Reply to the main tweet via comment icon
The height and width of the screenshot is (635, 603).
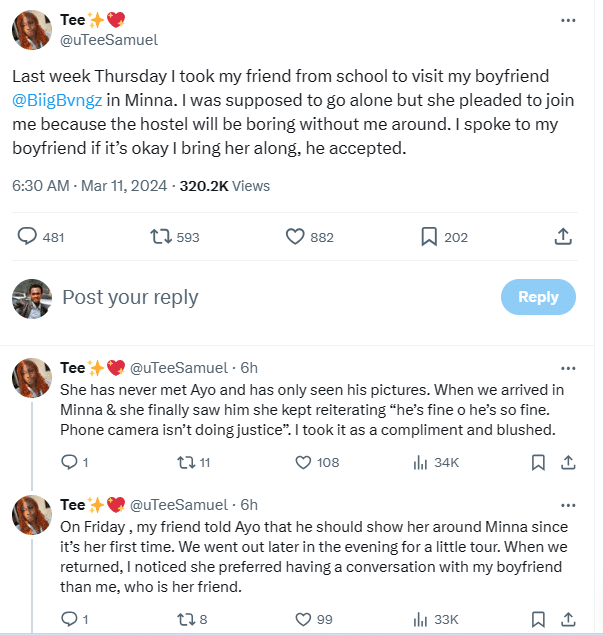point(28,237)
